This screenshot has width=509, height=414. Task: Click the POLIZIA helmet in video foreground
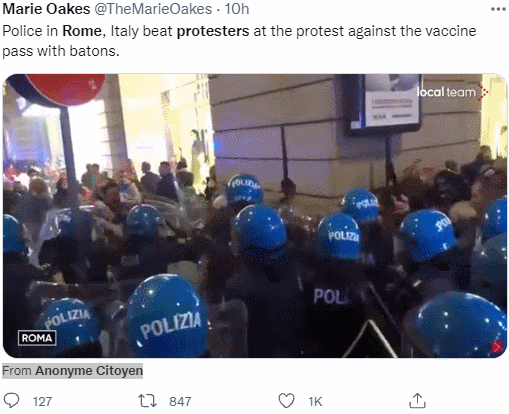click(x=168, y=316)
